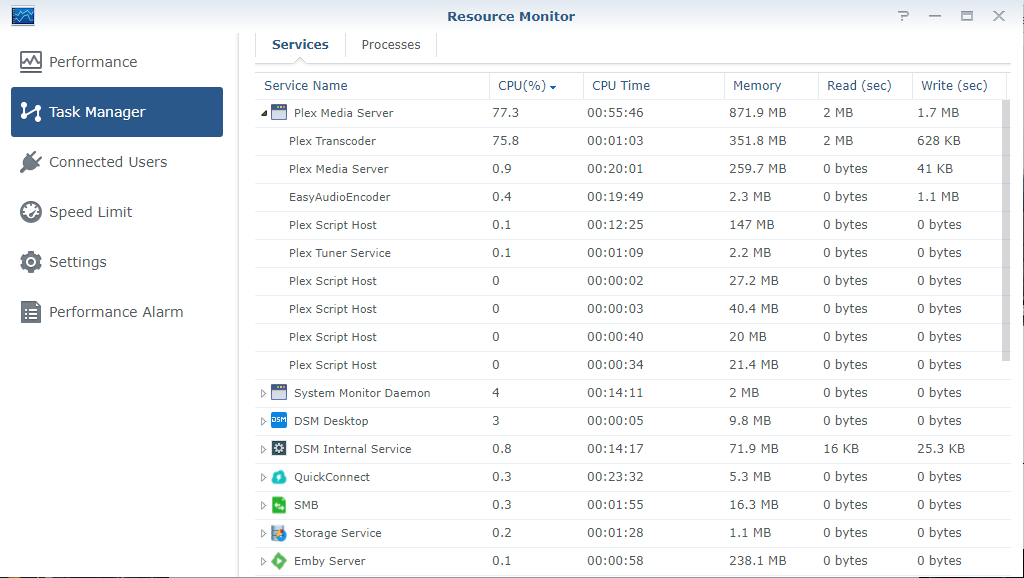Screen dimensions: 1024x578
Task: Click the 16.3 MB memory value
Action: pos(754,505)
